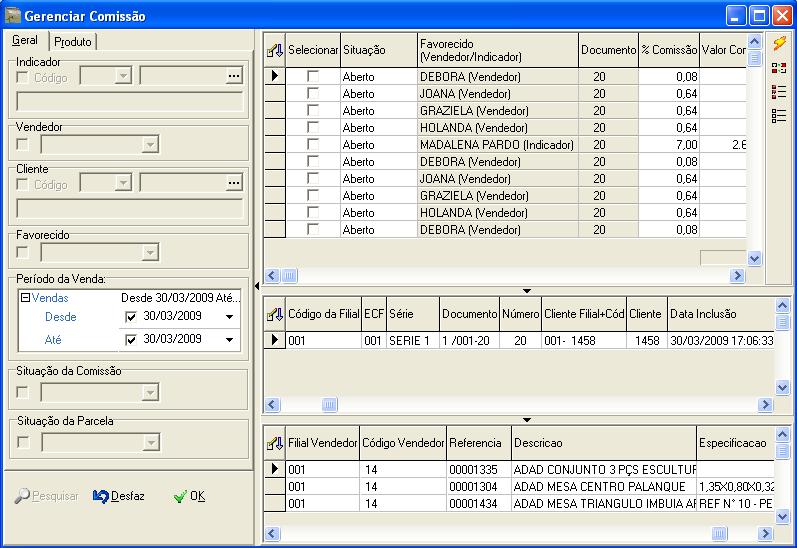Click the Desfaz button
Viewport: 797px width, 548px height.
coord(119,496)
